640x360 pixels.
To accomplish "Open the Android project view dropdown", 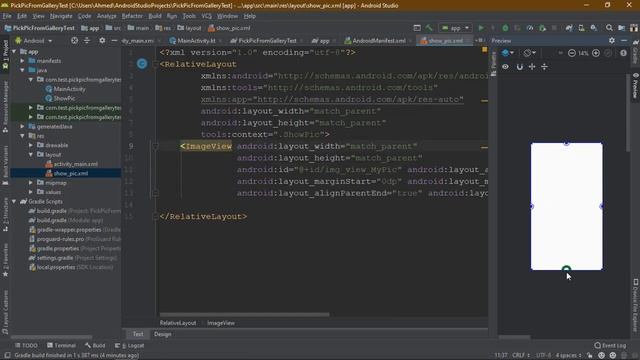I will point(34,41).
